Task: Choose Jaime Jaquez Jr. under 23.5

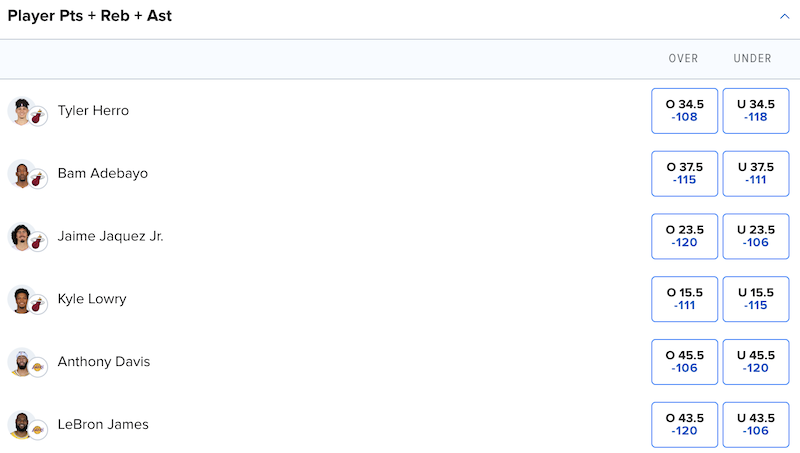Action: (x=756, y=236)
